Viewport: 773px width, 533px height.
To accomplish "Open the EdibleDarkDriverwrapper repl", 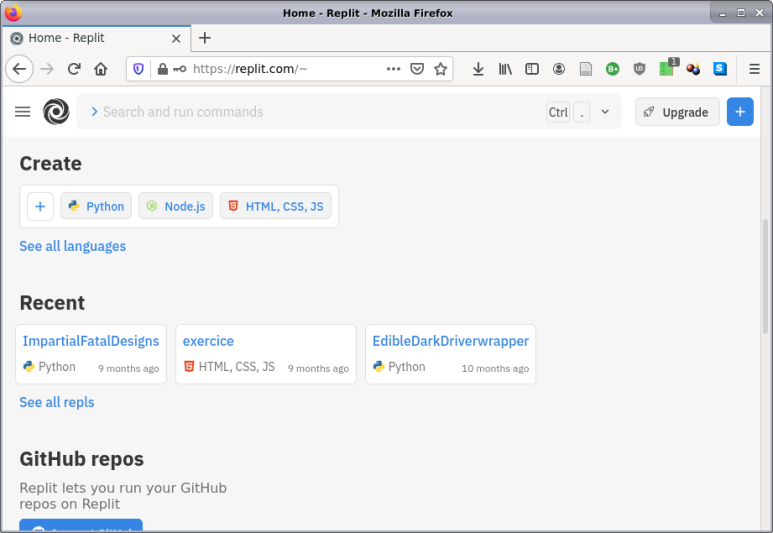I will [451, 341].
